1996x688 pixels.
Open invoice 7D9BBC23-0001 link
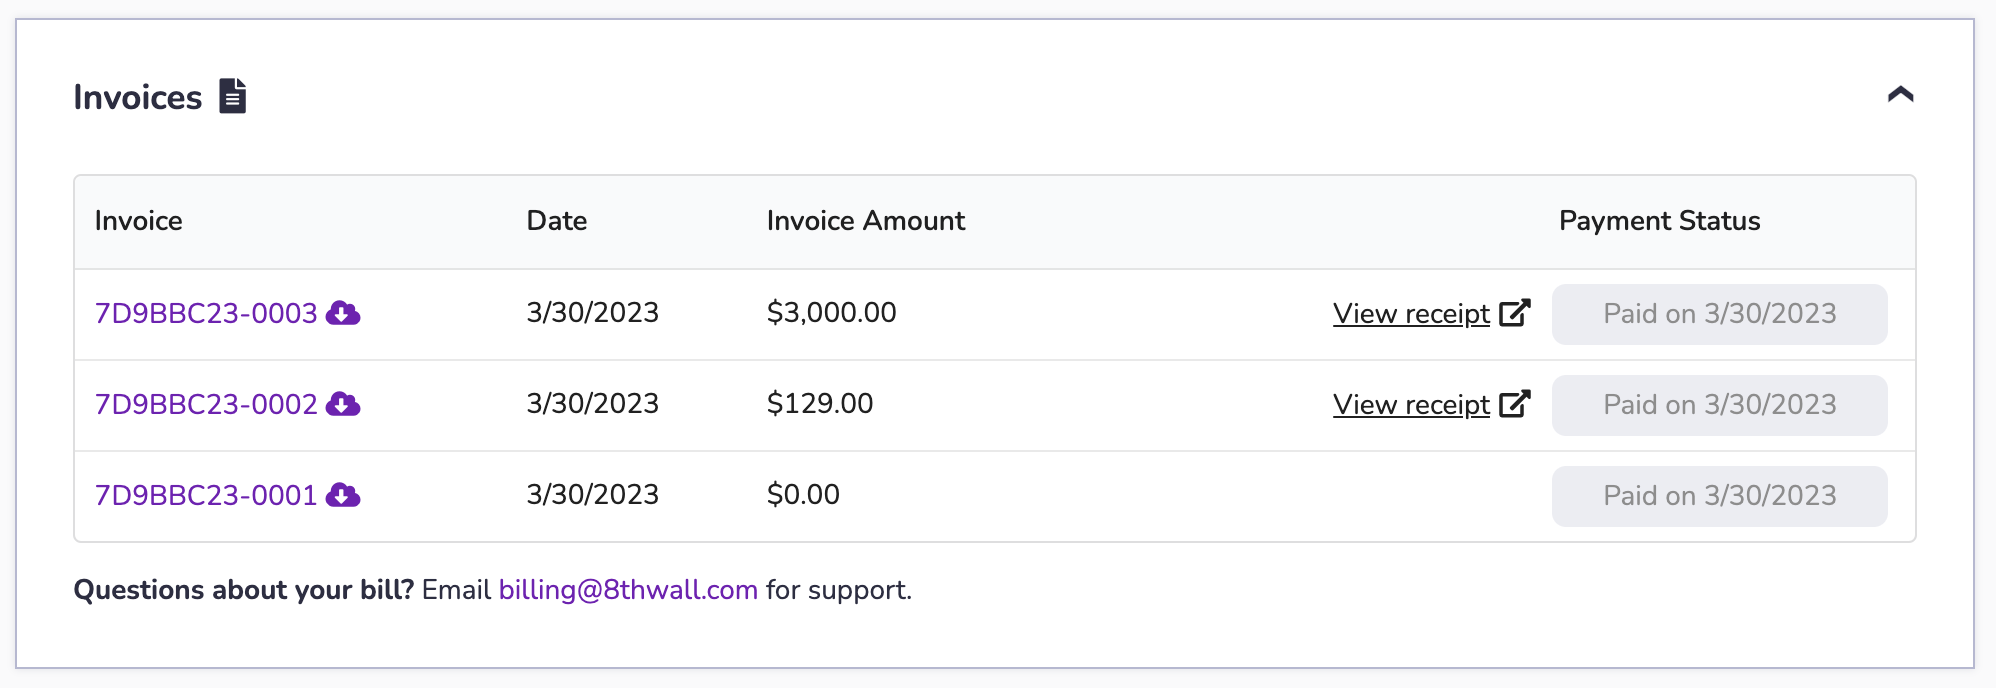pyautogui.click(x=206, y=495)
